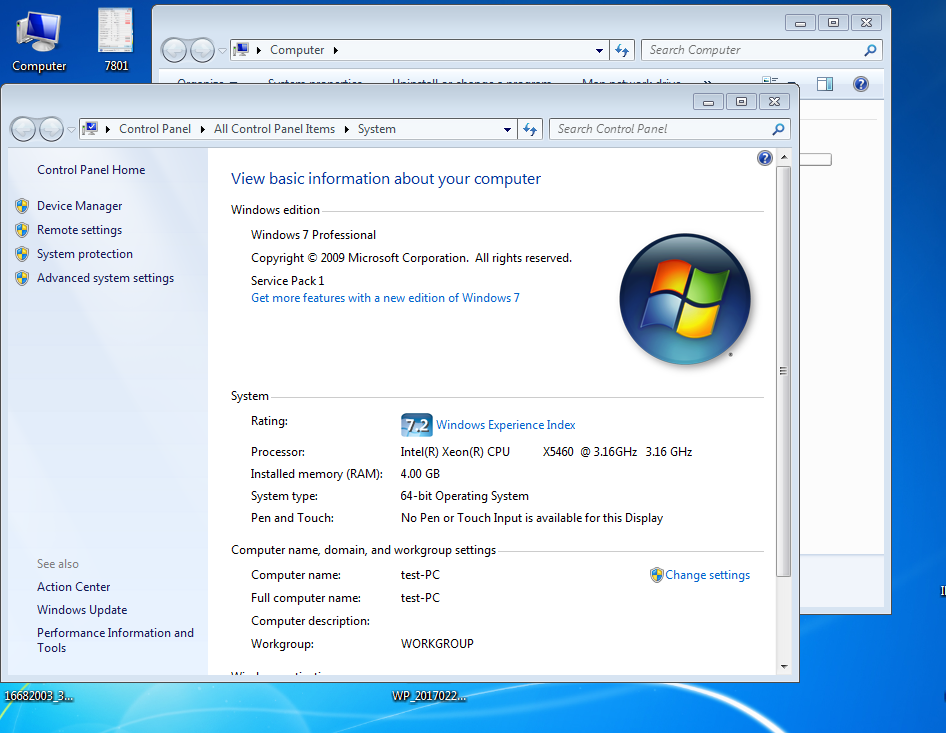
Task: Click the WORKGROUP value
Action: (437, 644)
